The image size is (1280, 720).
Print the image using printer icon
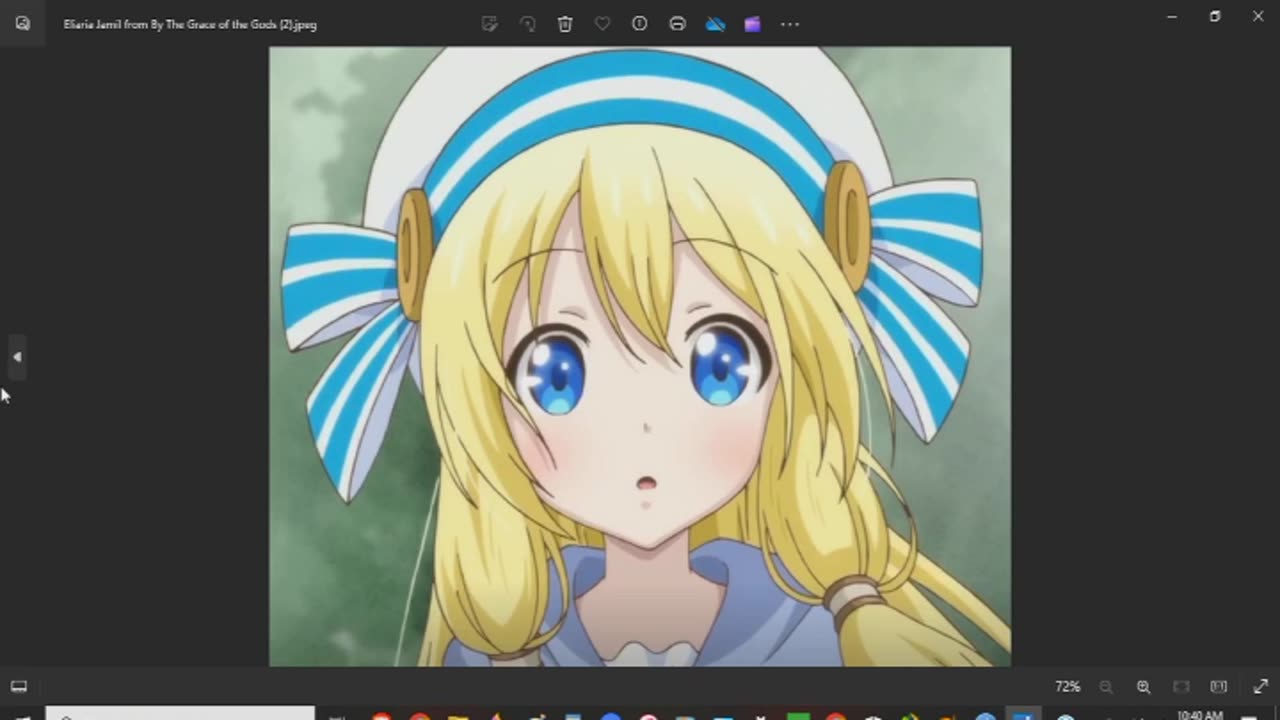pyautogui.click(x=677, y=24)
